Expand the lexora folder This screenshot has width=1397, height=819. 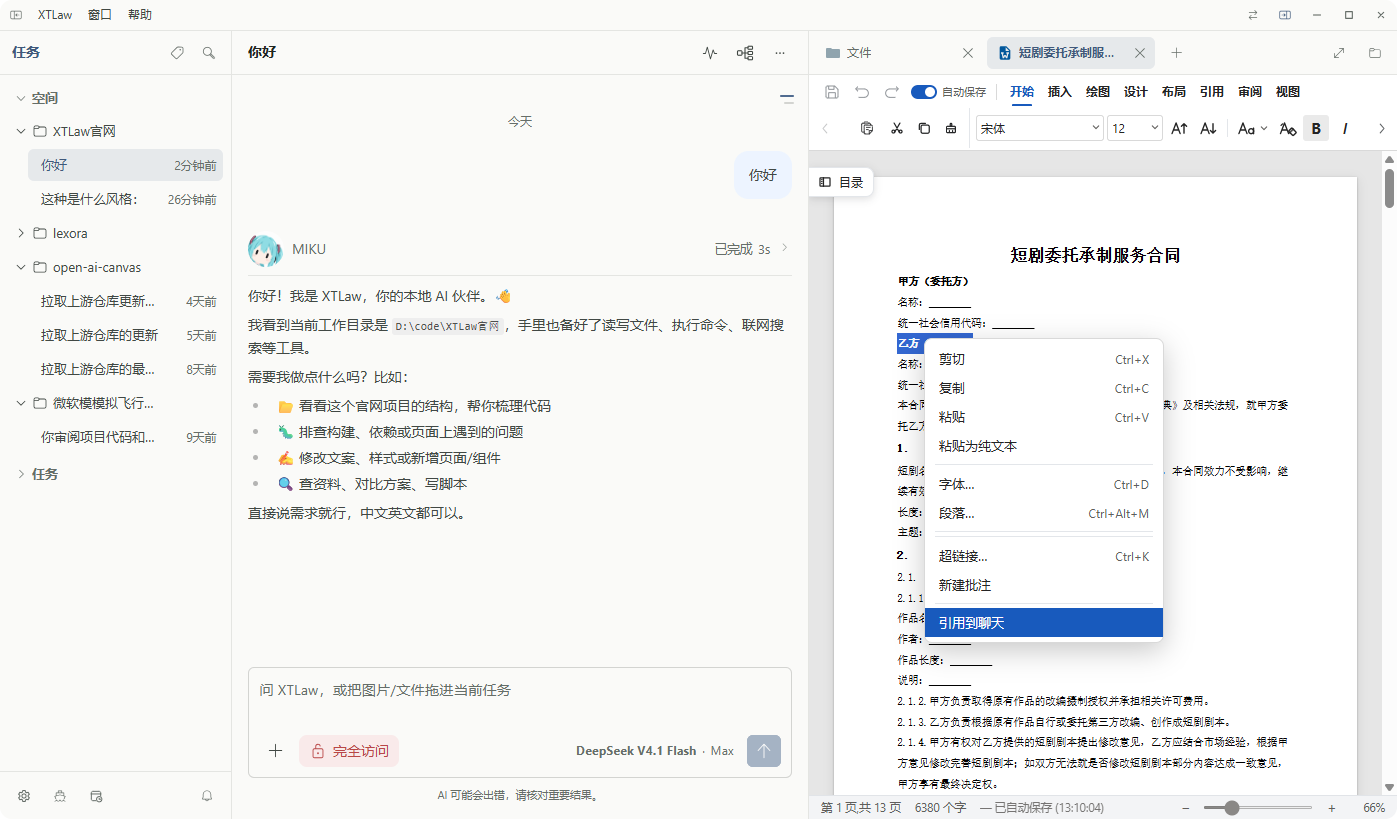coord(22,233)
